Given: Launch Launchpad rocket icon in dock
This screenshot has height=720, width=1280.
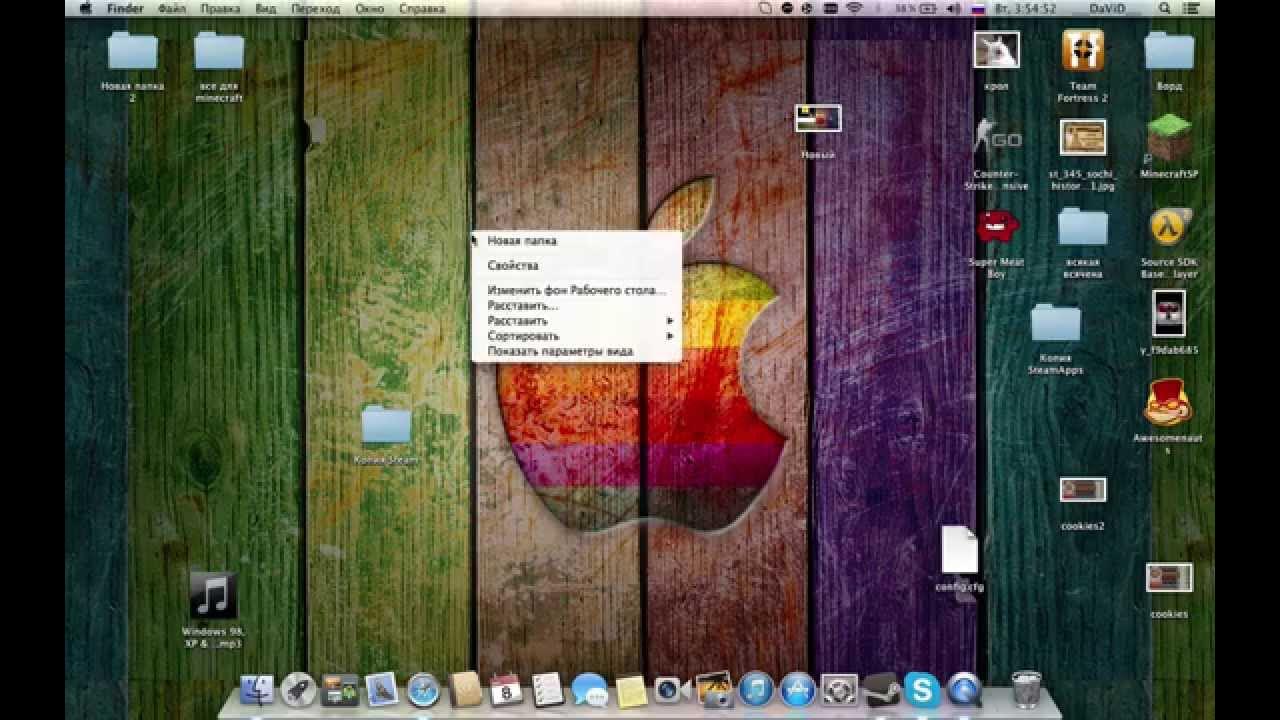Looking at the screenshot, I should click(298, 689).
